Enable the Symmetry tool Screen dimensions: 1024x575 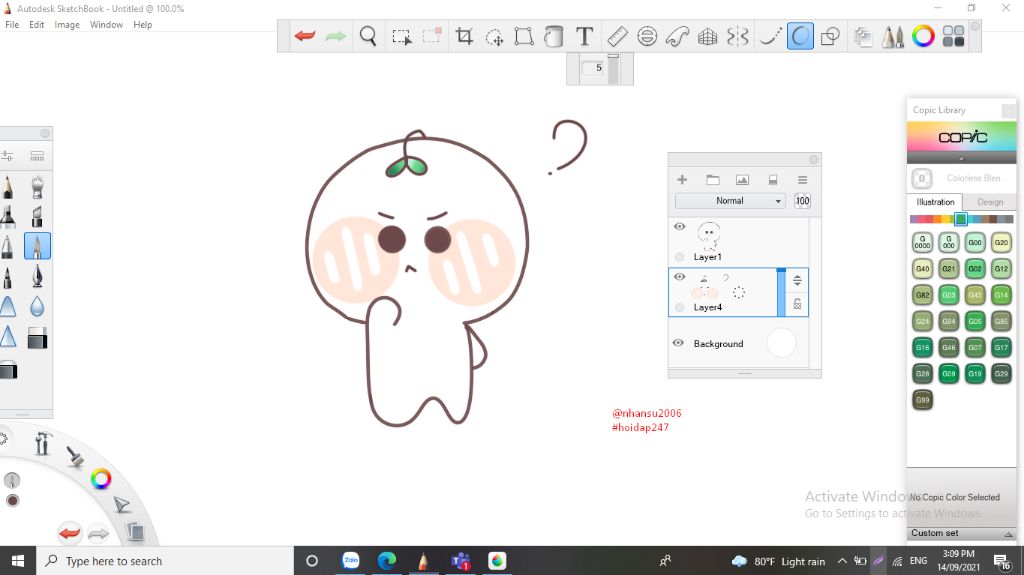coord(738,37)
